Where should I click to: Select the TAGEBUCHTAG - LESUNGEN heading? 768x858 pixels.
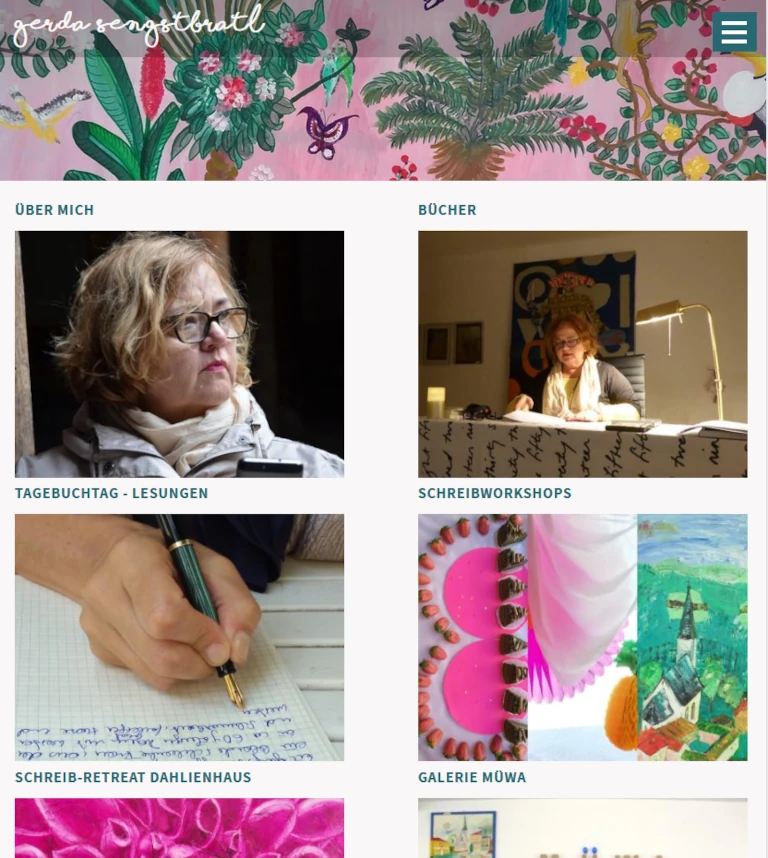112,493
